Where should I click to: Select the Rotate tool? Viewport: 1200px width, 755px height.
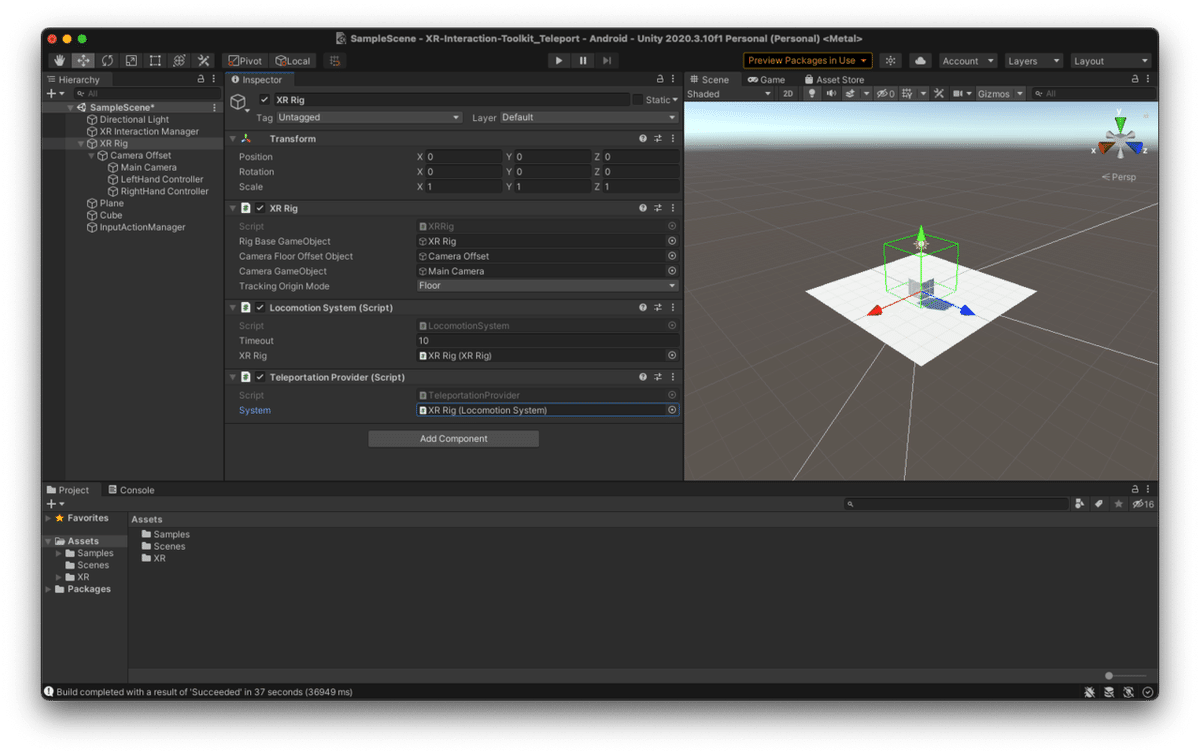(107, 61)
